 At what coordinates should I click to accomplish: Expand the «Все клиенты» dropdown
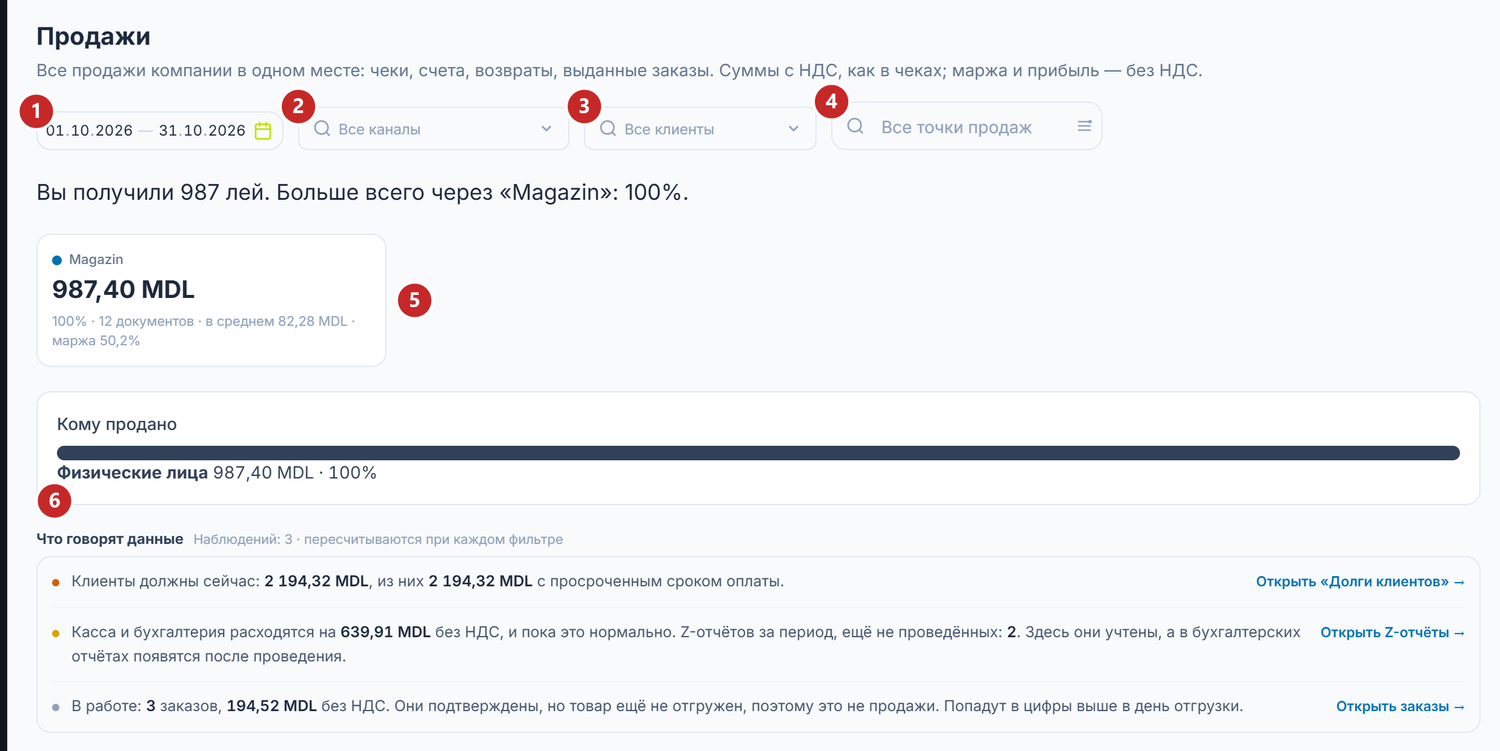[x=793, y=129]
